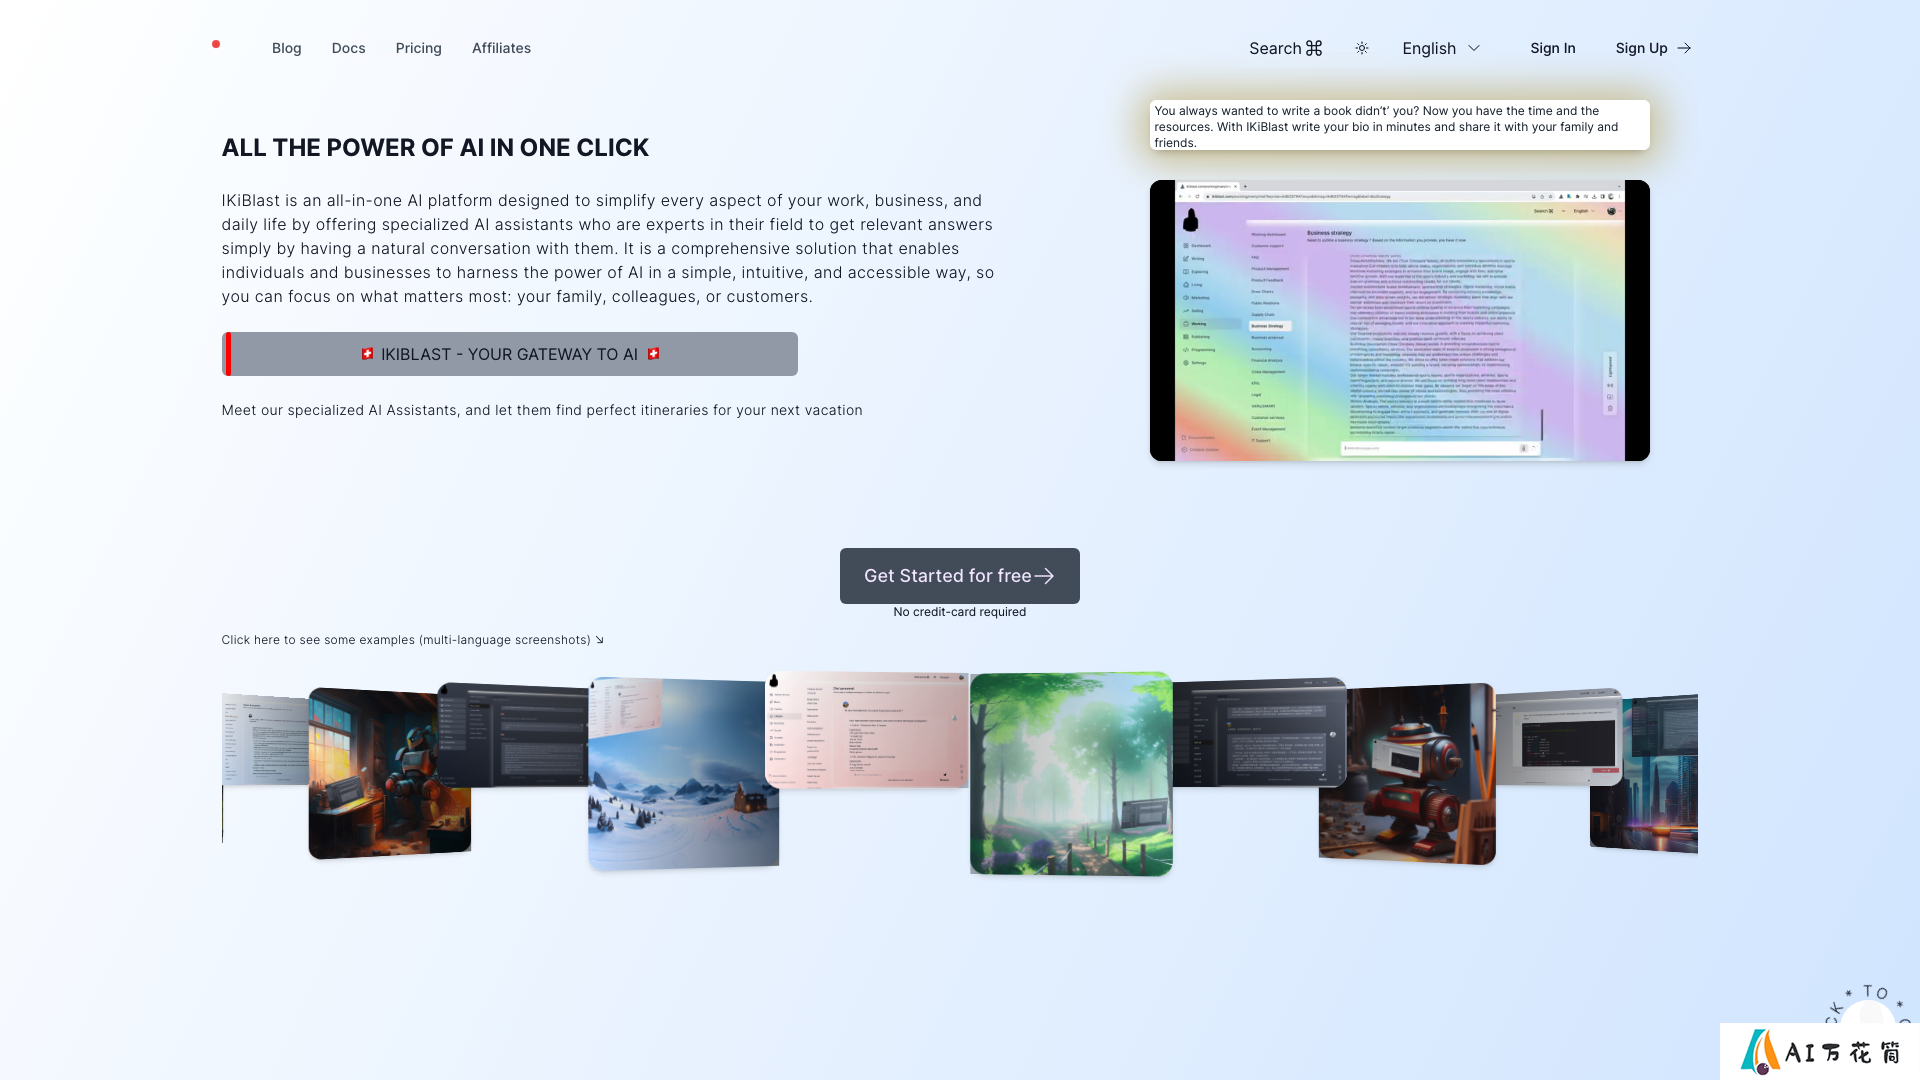1920x1080 pixels.
Task: Open the robot at desk artwork thumbnail
Action: pyautogui.click(x=389, y=773)
